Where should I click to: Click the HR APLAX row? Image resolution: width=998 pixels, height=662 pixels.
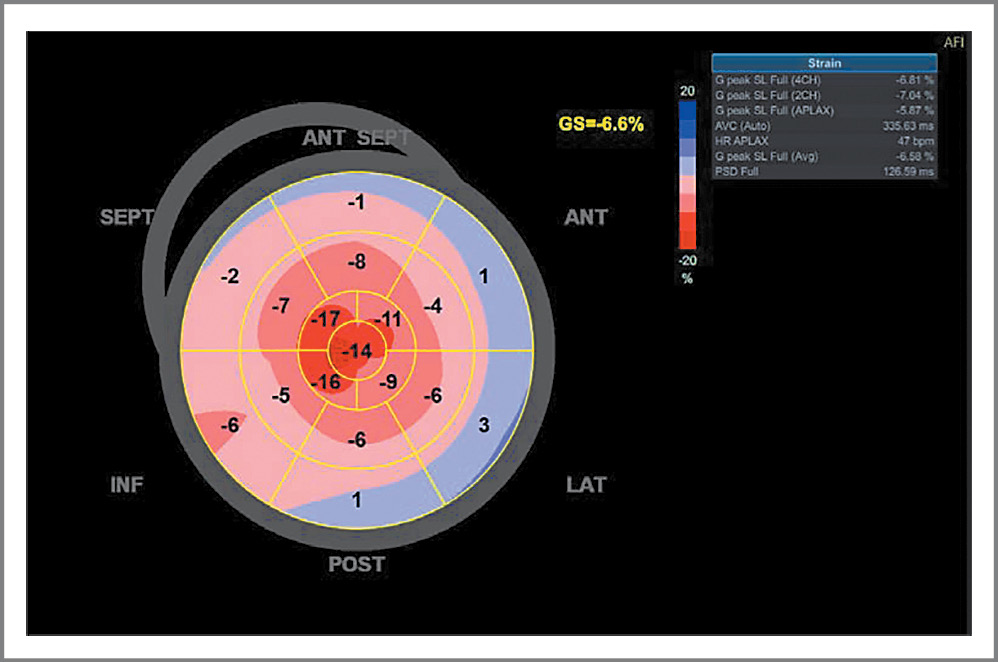824,141
